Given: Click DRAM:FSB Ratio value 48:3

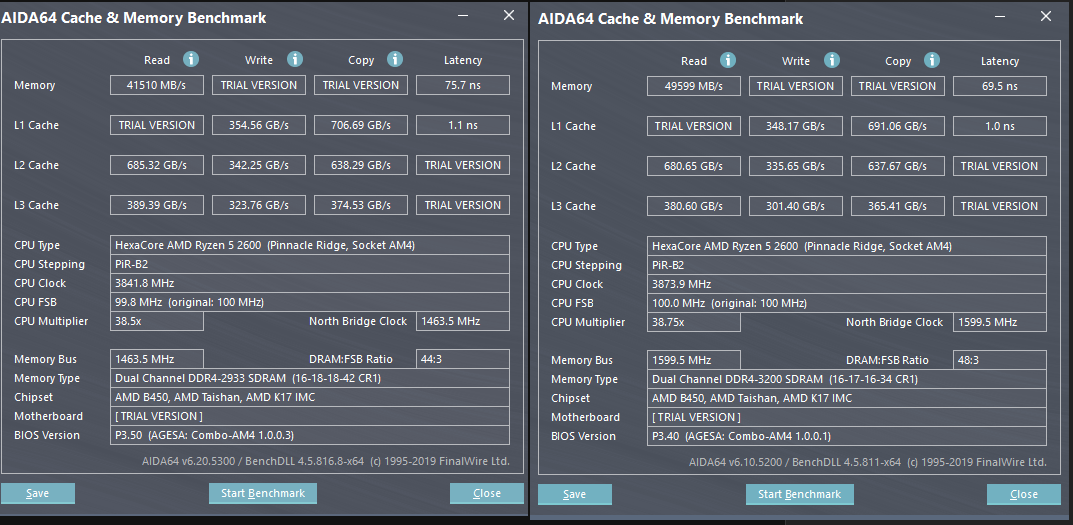Looking at the screenshot, I should 1000,360.
